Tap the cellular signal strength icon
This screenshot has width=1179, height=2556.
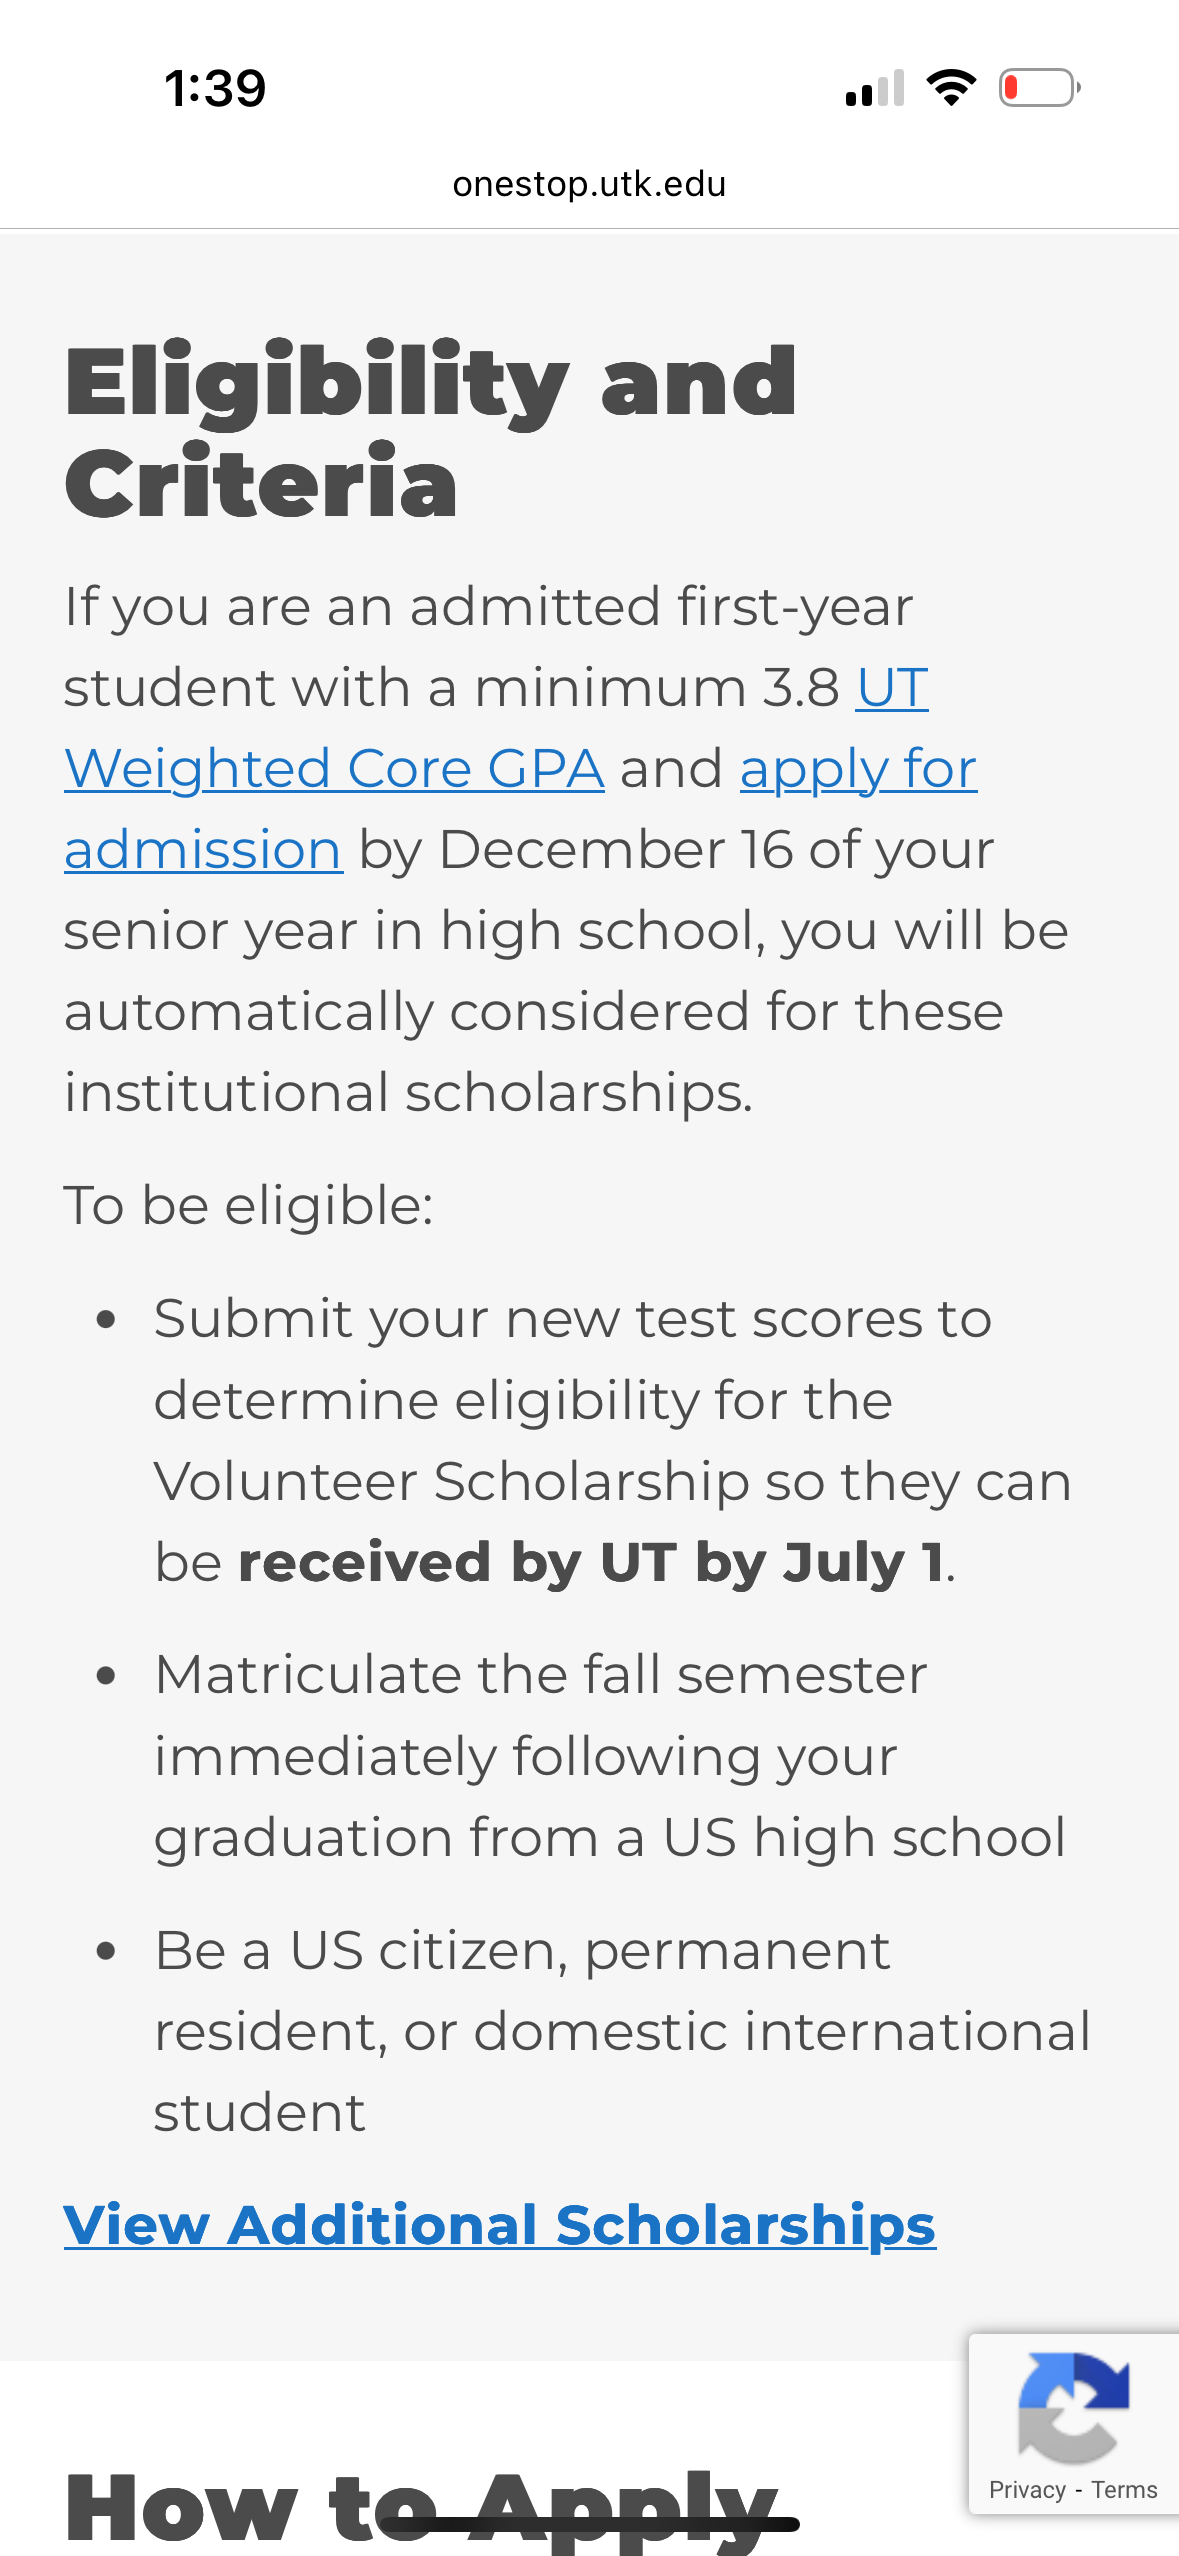click(x=875, y=88)
